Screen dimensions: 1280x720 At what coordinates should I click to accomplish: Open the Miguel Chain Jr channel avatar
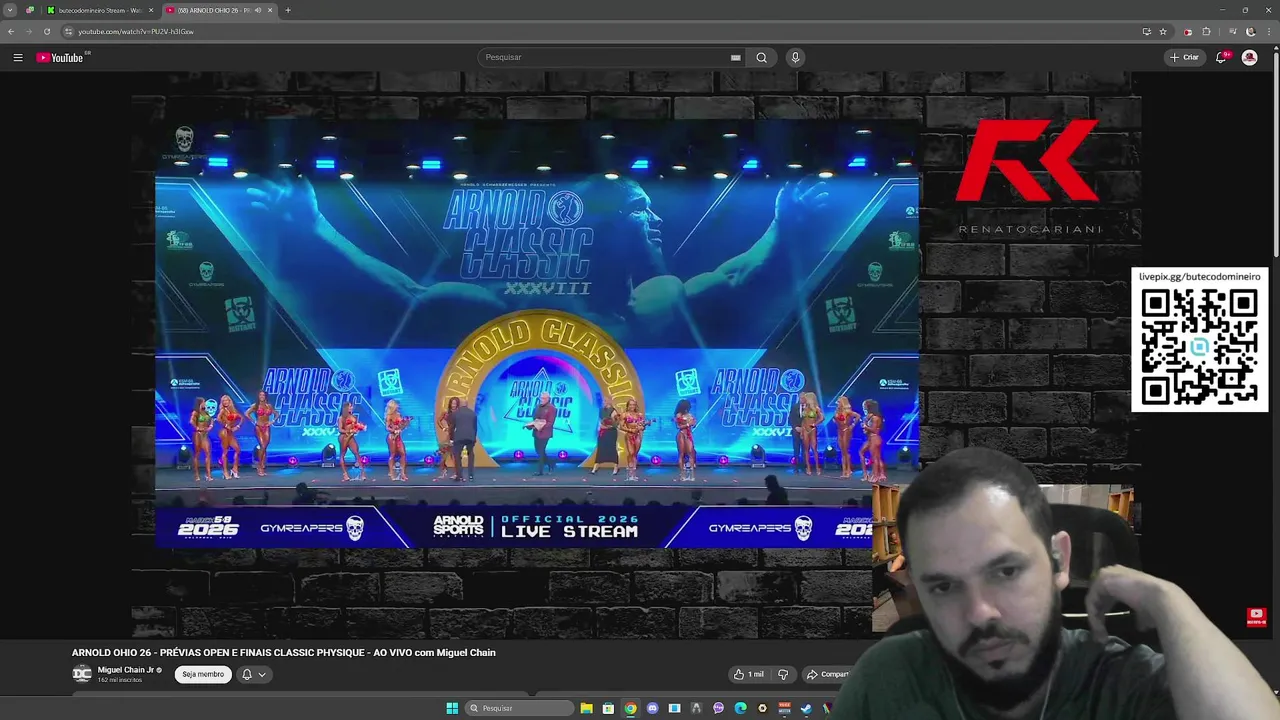82,674
